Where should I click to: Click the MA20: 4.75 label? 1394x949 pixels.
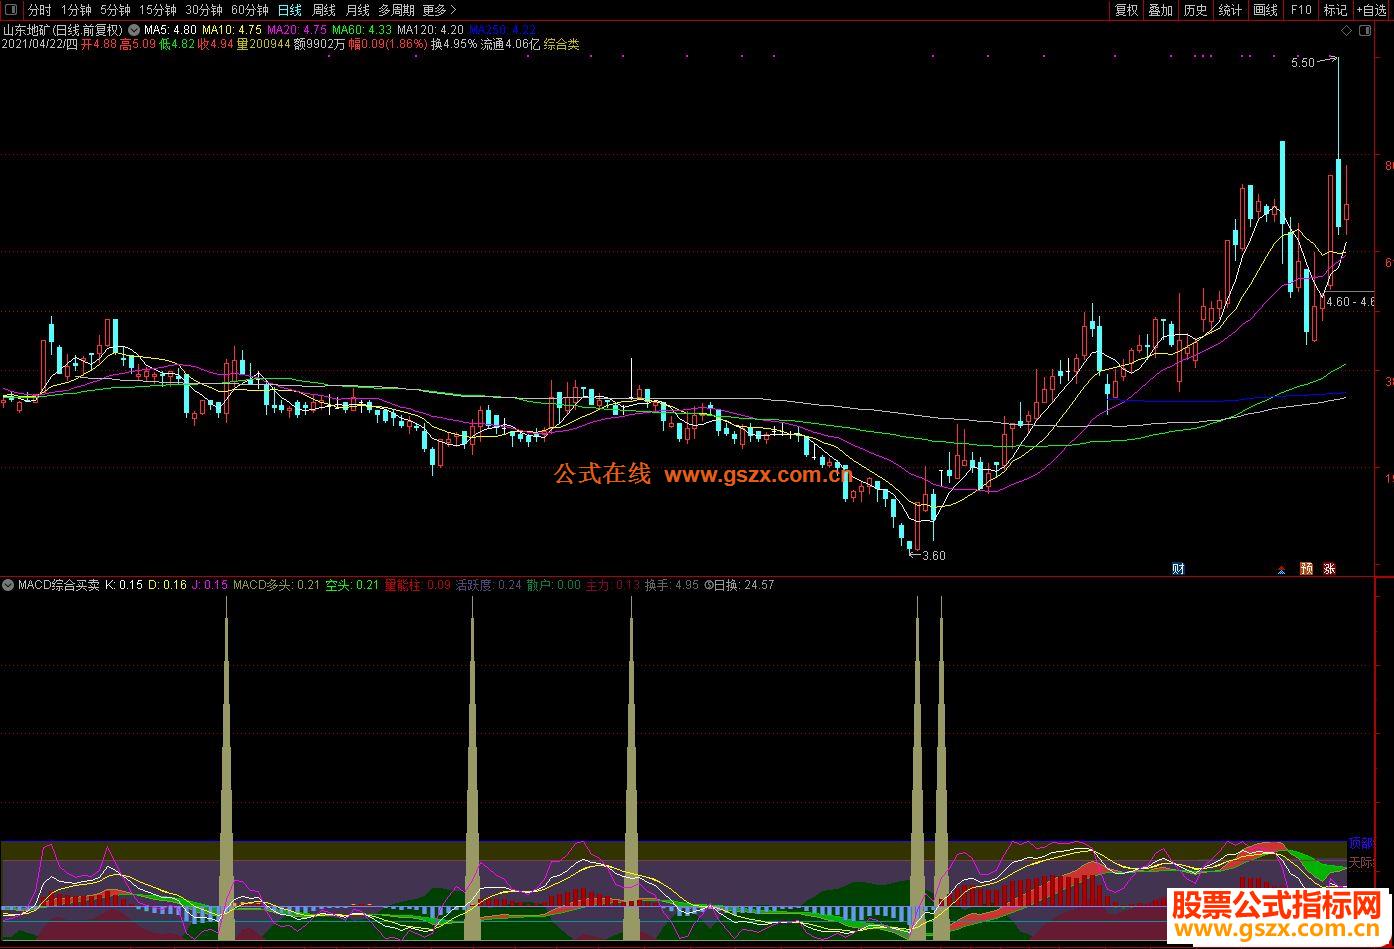pyautogui.click(x=297, y=30)
